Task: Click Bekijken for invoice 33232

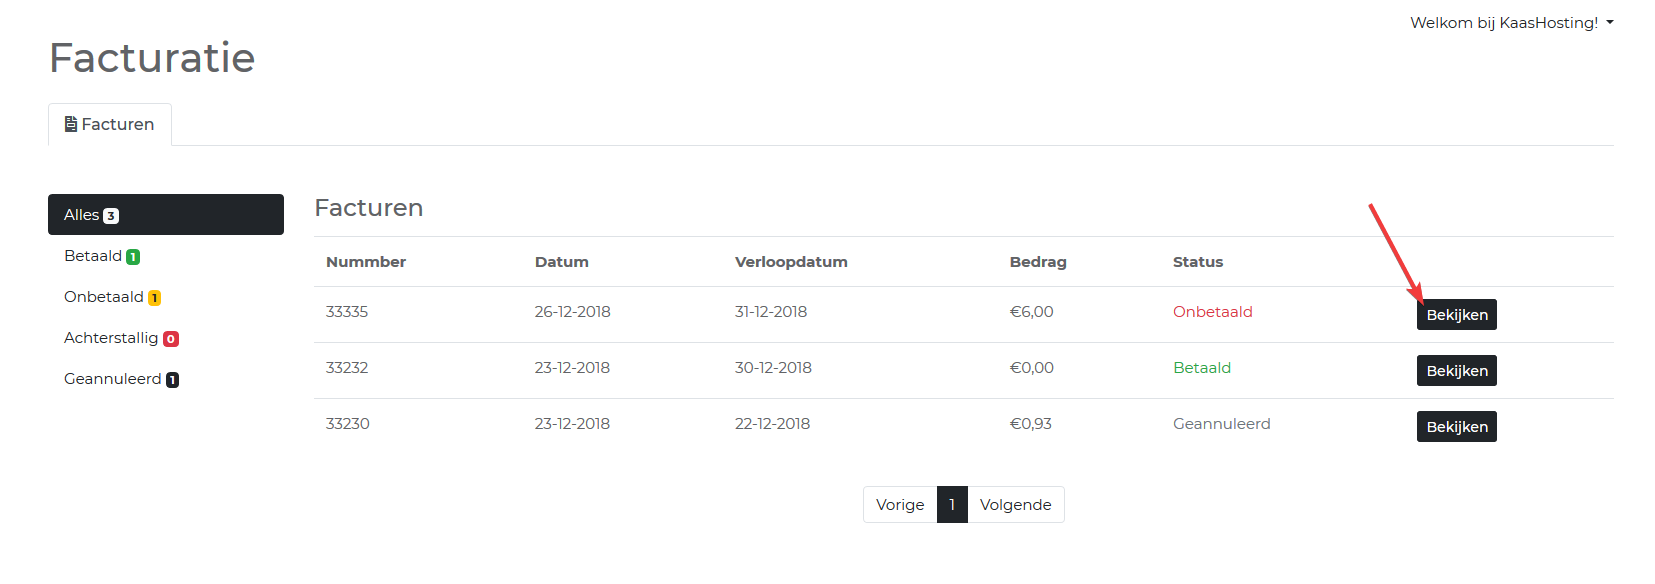Action: pos(1456,371)
